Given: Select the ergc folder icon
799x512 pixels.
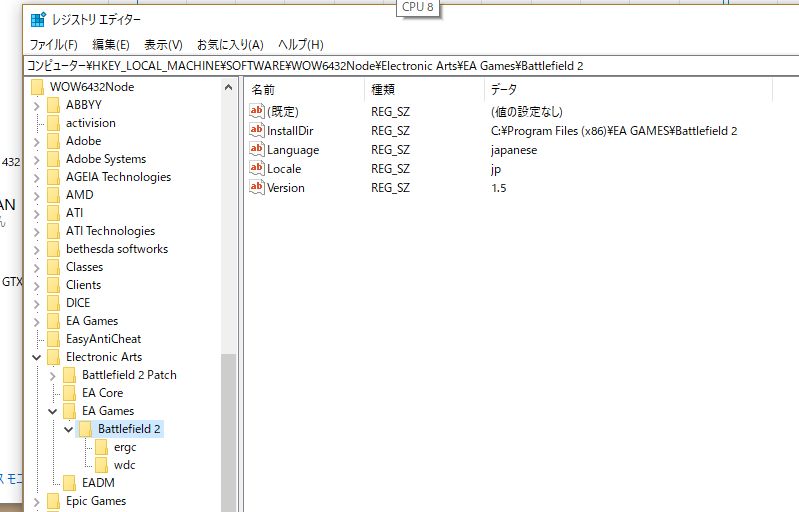Looking at the screenshot, I should point(102,447).
